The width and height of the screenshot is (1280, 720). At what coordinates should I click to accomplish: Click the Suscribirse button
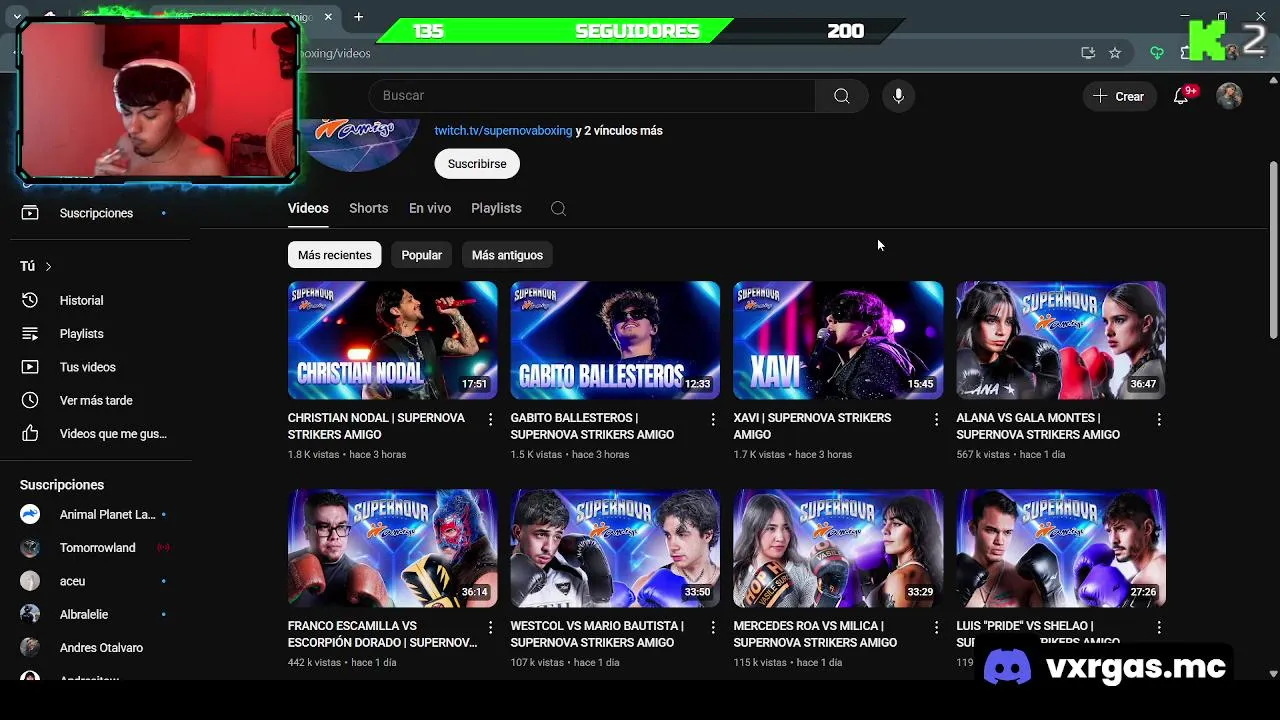477,164
